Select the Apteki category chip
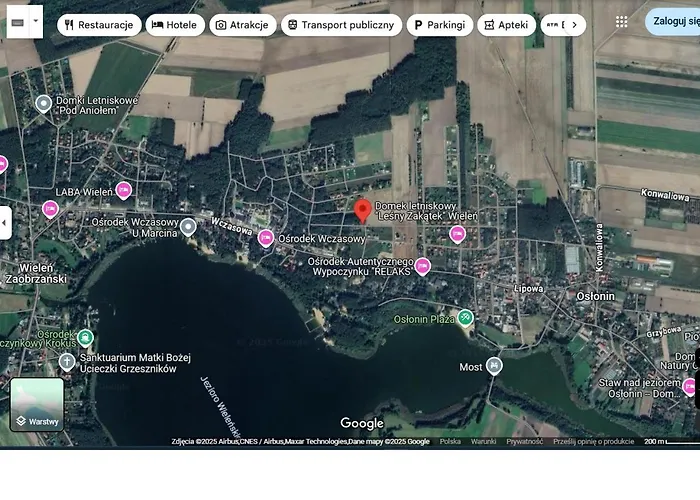The width and height of the screenshot is (700, 500). [x=506, y=25]
